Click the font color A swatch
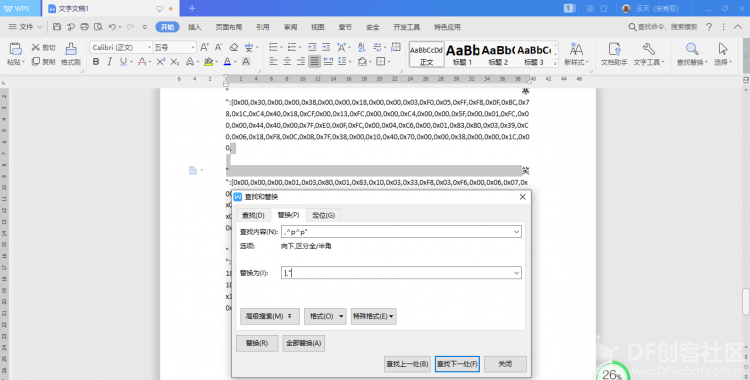This screenshot has width=750, height=380. pyautogui.click(x=227, y=62)
